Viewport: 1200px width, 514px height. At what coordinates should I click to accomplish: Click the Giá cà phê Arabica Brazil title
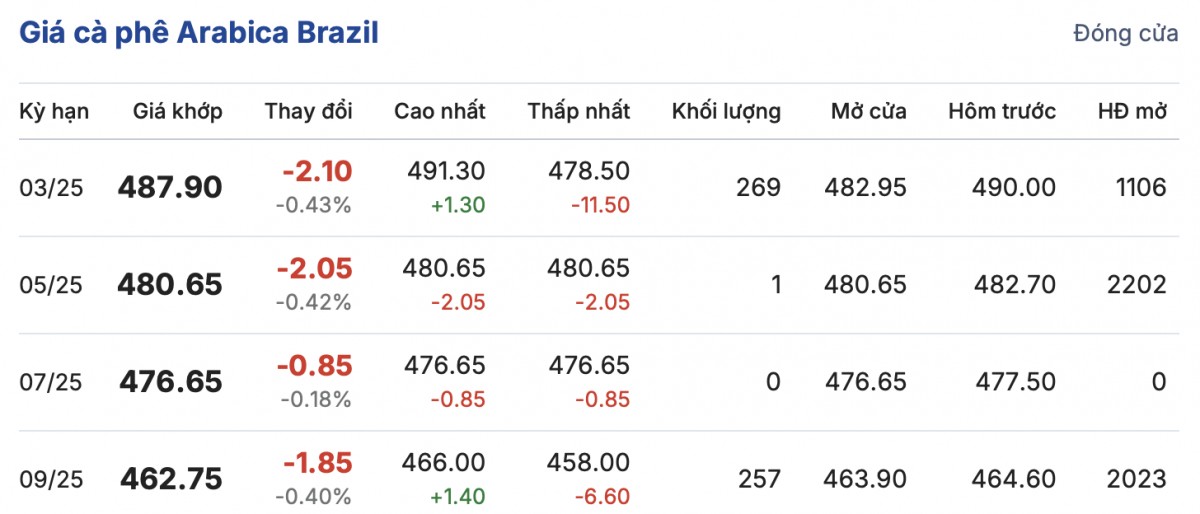click(x=199, y=33)
